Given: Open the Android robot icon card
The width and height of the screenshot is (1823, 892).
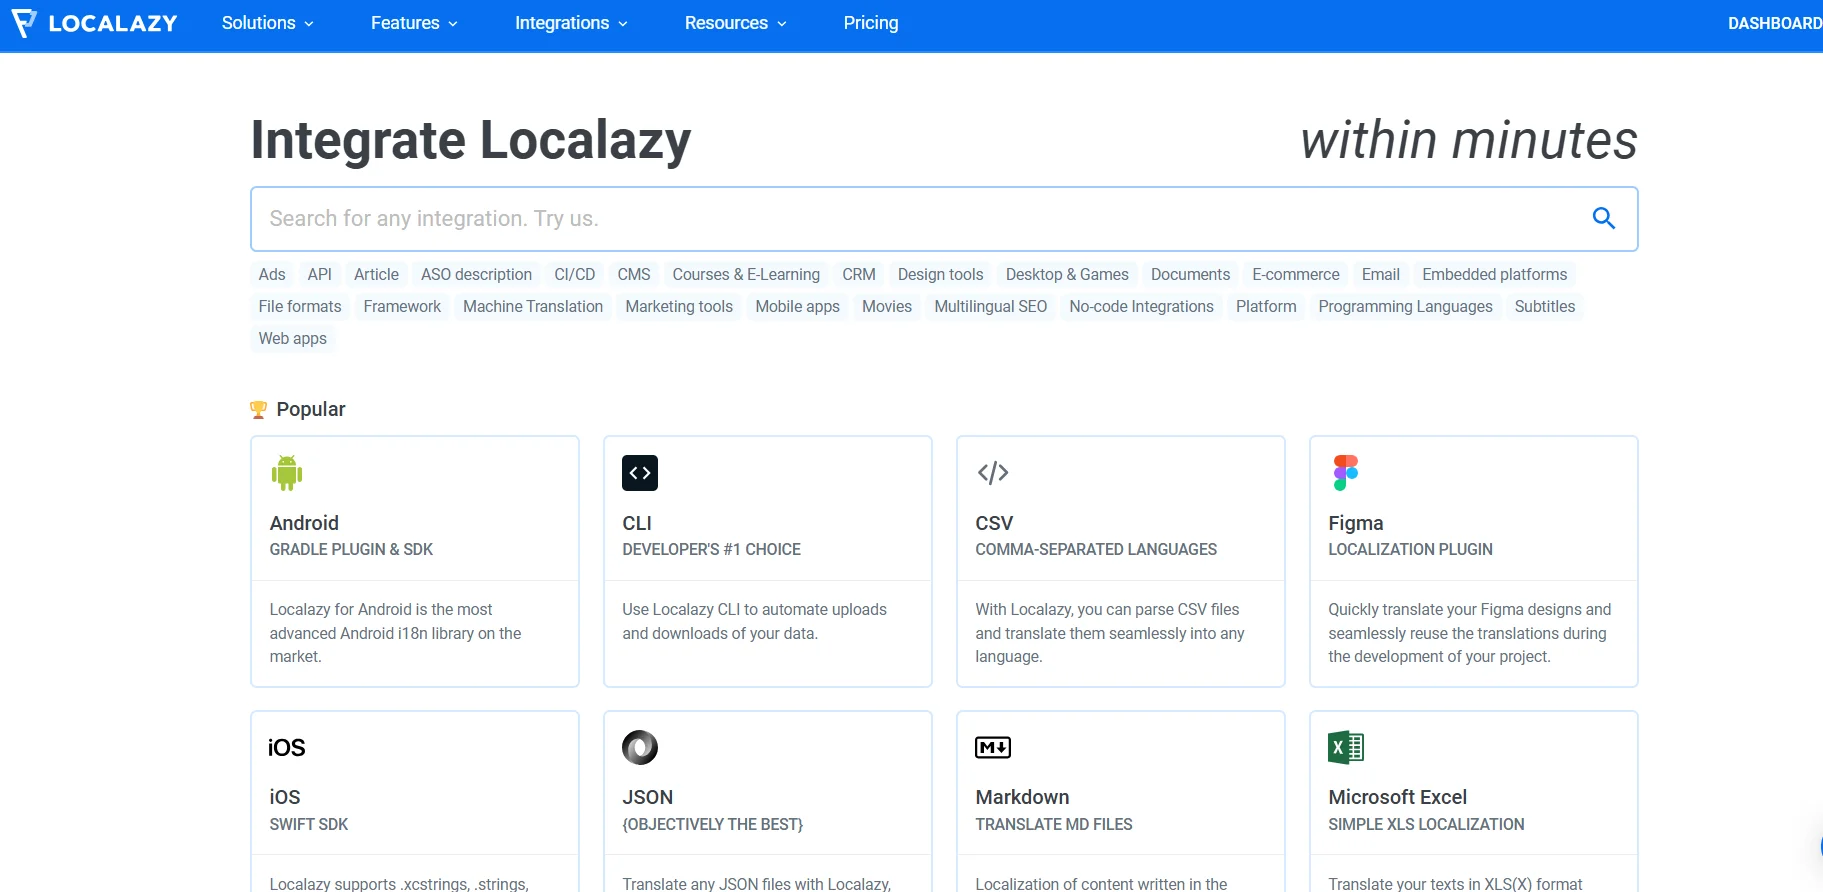Looking at the screenshot, I should point(286,473).
